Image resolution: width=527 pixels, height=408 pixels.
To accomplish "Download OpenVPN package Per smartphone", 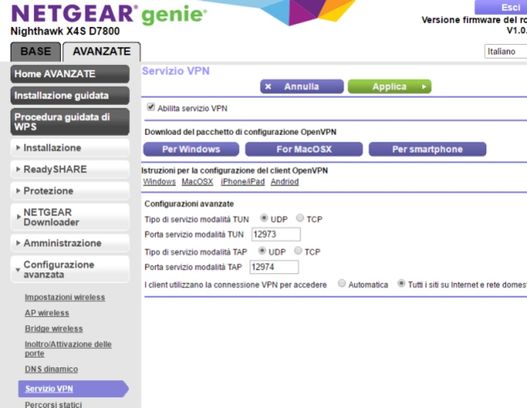I will click(428, 149).
